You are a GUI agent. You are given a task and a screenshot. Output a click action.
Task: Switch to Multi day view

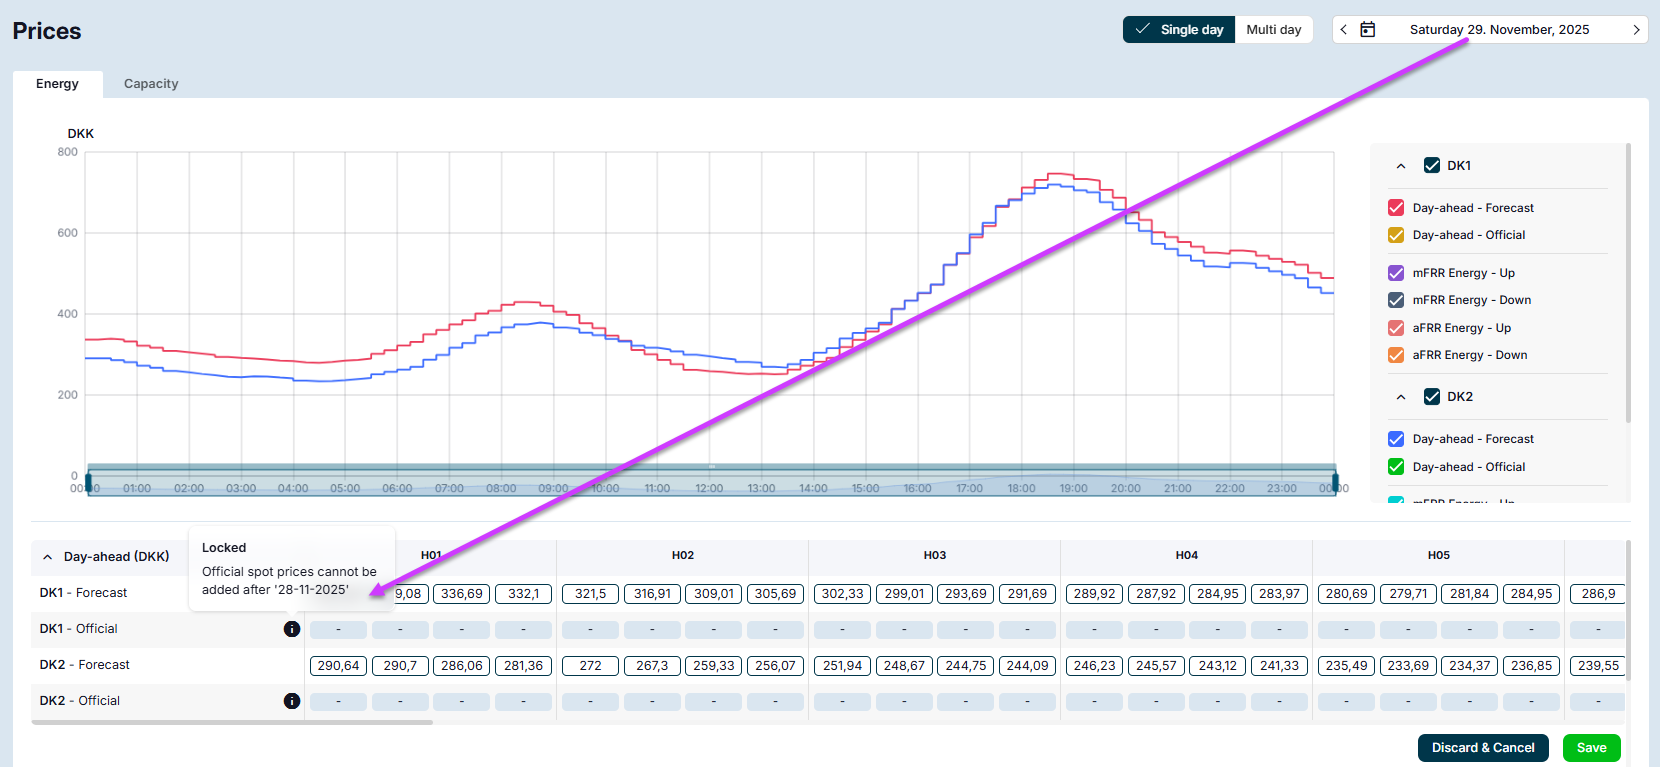(x=1273, y=30)
